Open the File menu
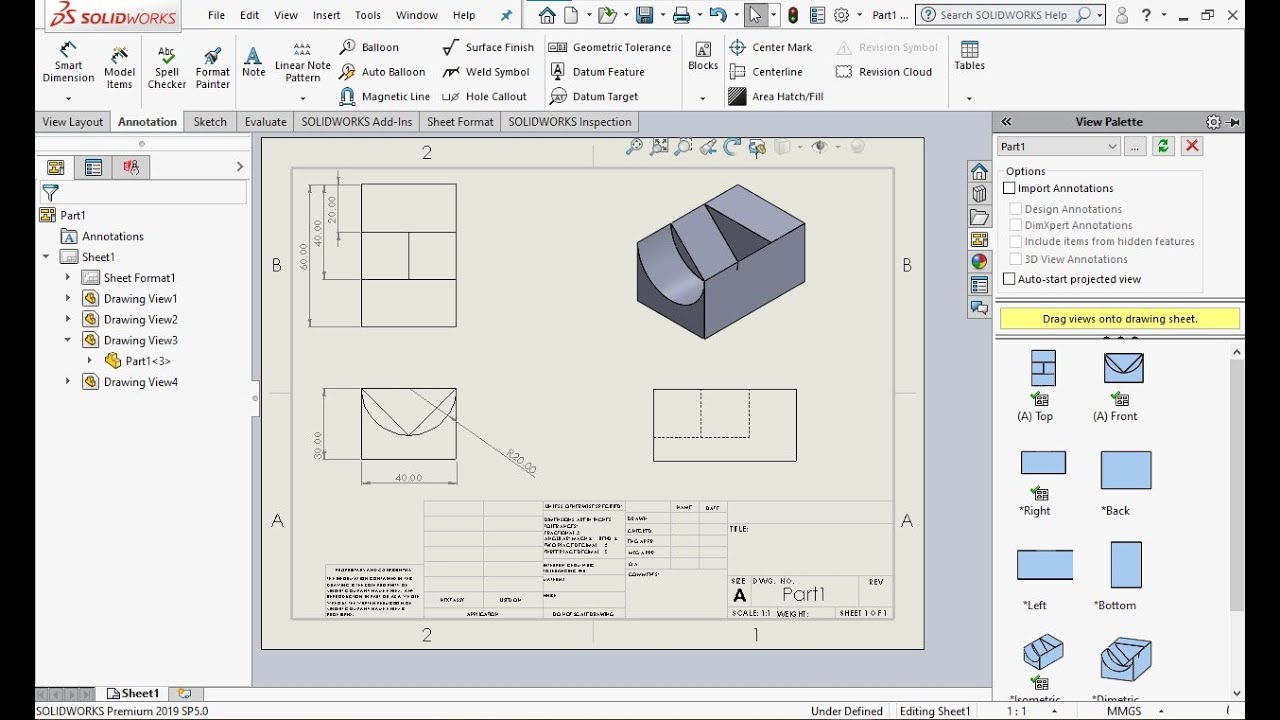 click(216, 15)
